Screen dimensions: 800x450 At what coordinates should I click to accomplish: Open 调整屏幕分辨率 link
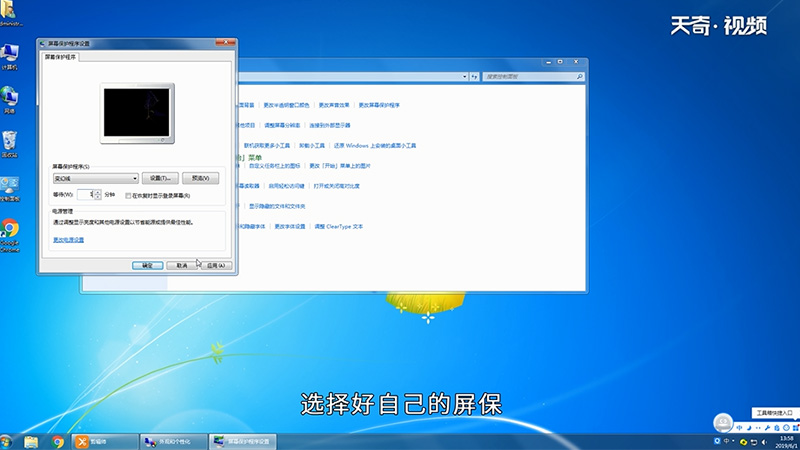[x=282, y=125]
